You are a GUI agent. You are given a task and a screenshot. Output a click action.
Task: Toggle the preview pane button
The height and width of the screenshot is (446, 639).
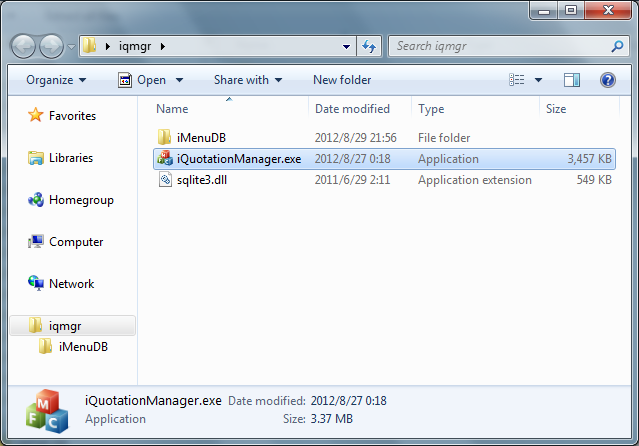click(x=572, y=80)
